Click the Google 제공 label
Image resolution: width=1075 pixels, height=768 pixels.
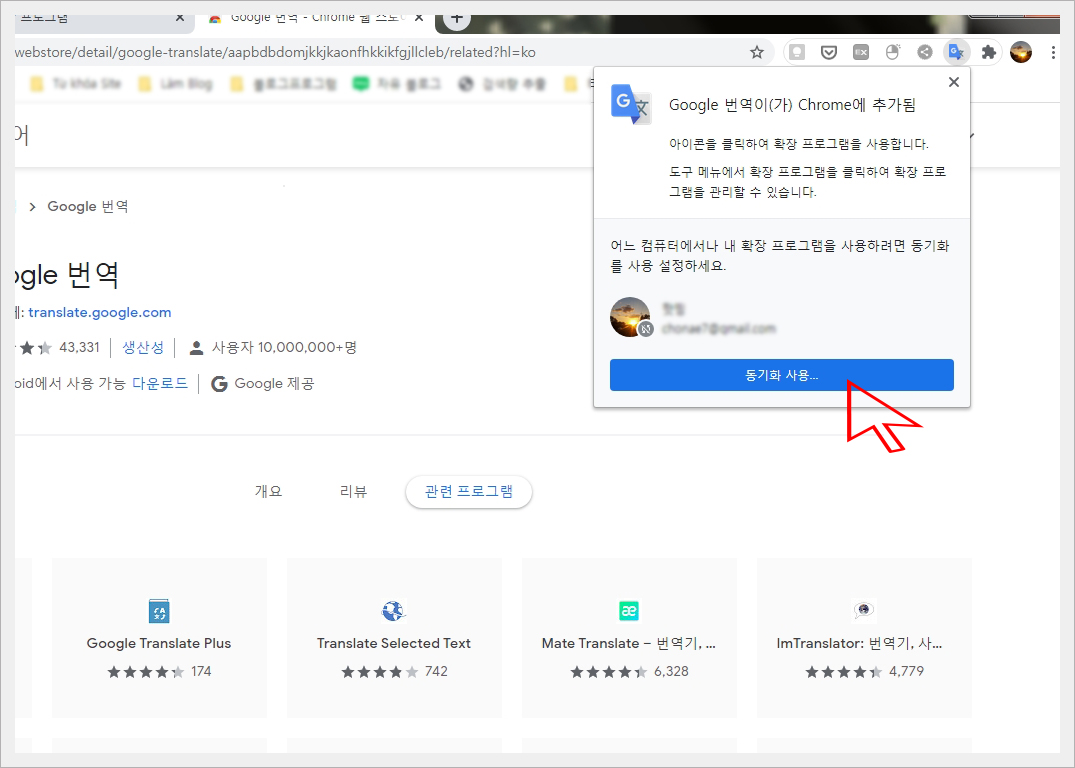pyautogui.click(x=274, y=383)
